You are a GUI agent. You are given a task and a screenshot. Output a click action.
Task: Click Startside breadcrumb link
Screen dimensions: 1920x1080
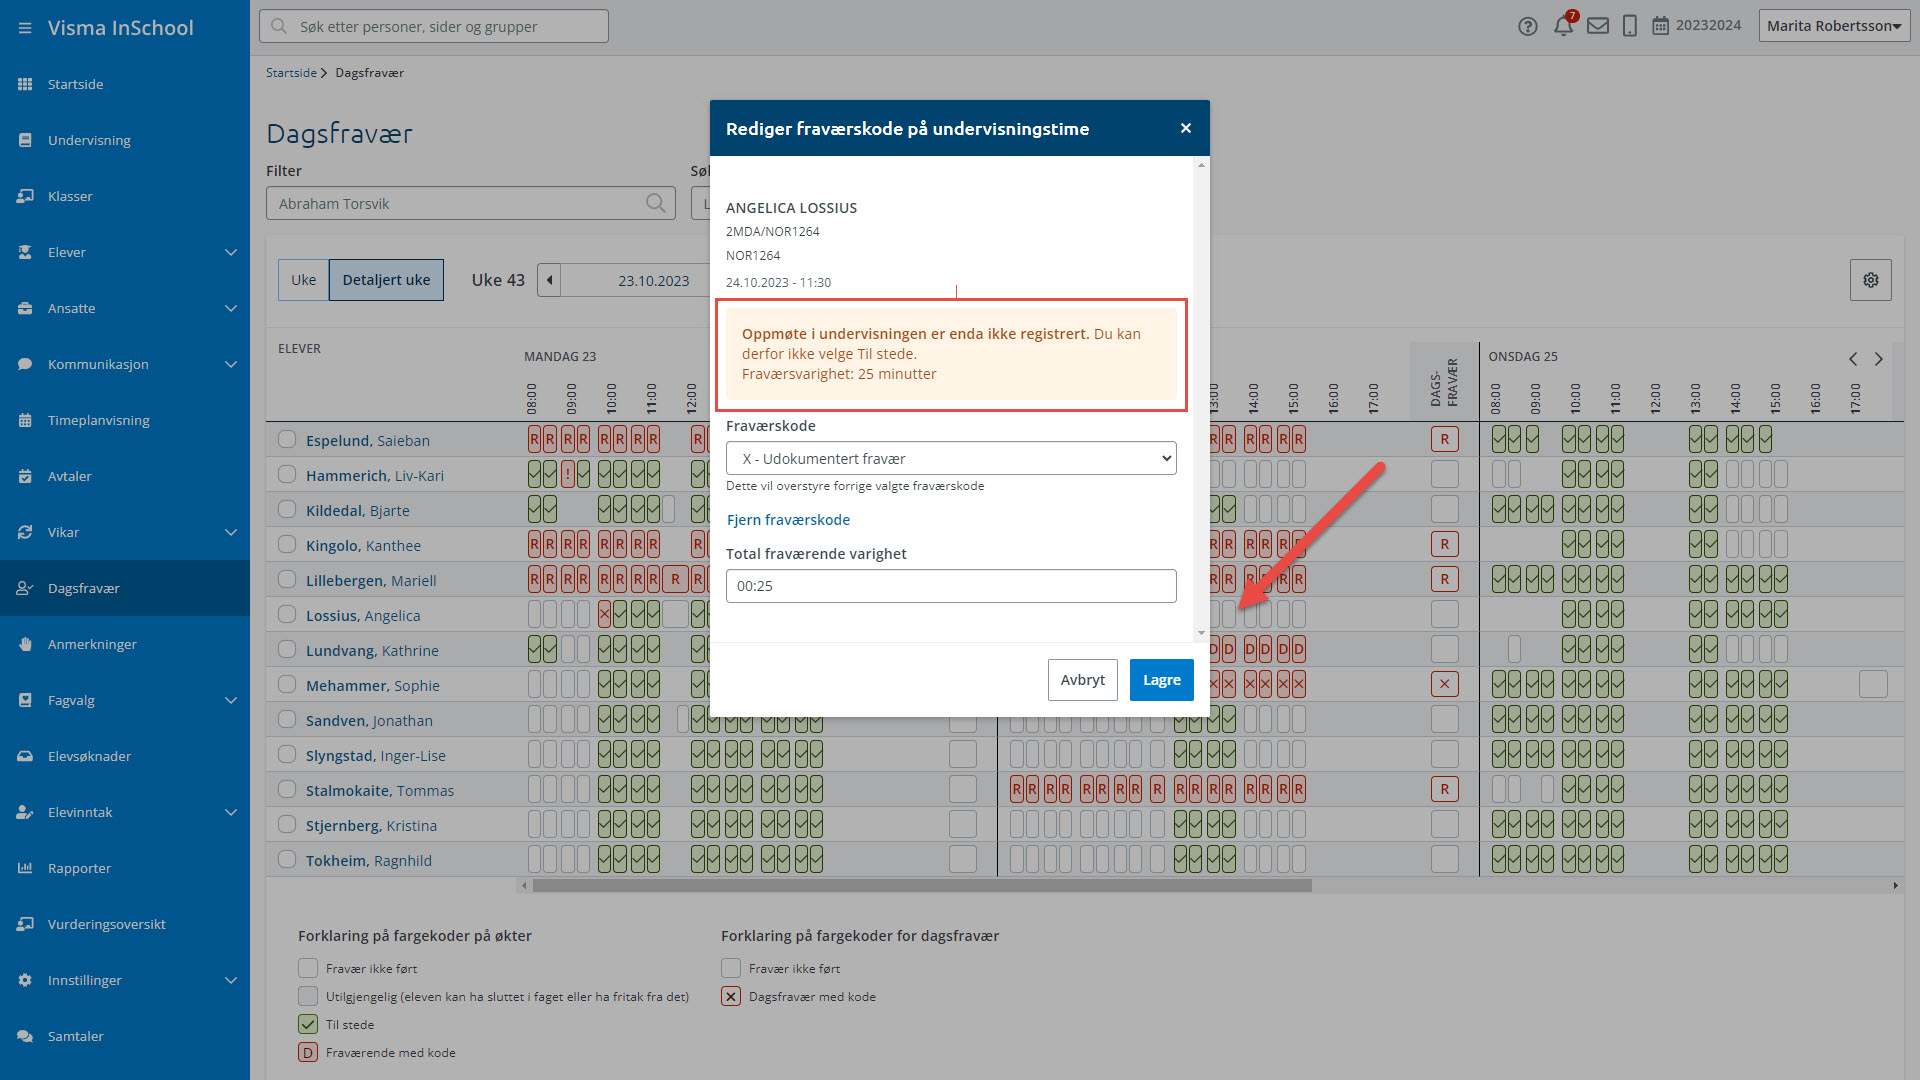[x=291, y=73]
